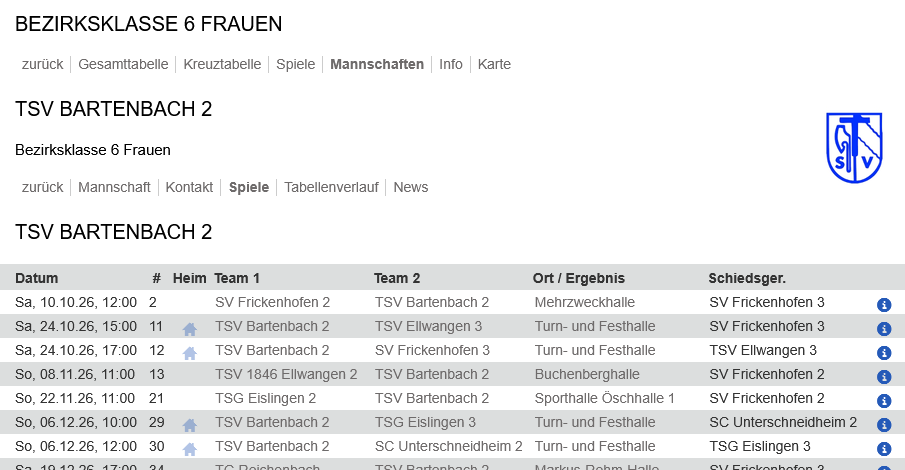
Task: Open the team News tab
Action: tap(411, 187)
